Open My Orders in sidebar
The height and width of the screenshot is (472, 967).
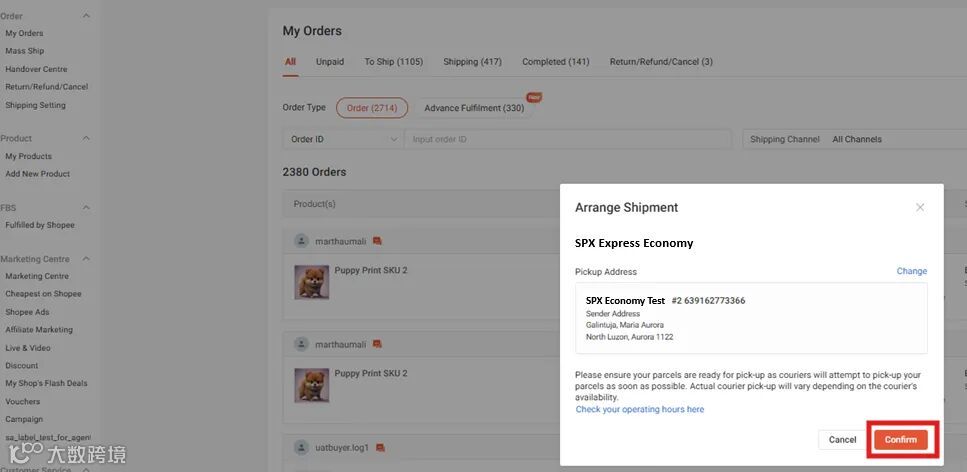(x=24, y=33)
